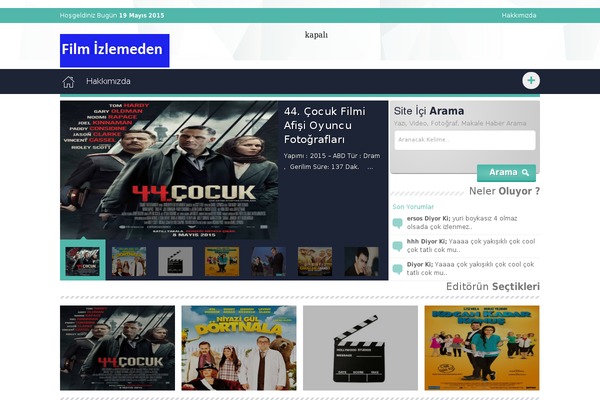The image size is (600, 400).
Task: Click the Site İçi Arama heading
Action: point(429,111)
